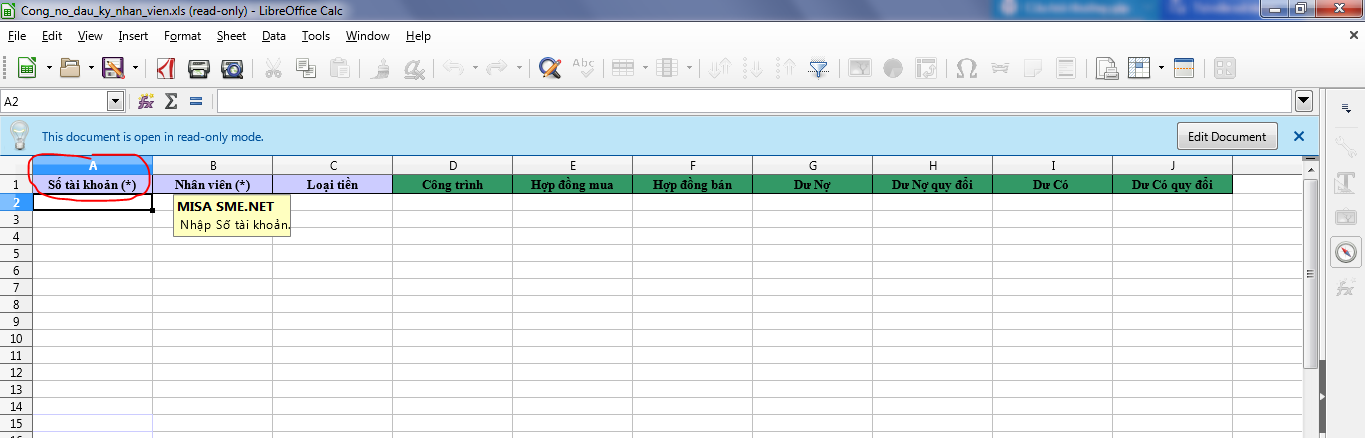Click the Edit Document button
The width and height of the screenshot is (1365, 438).
(1227, 136)
